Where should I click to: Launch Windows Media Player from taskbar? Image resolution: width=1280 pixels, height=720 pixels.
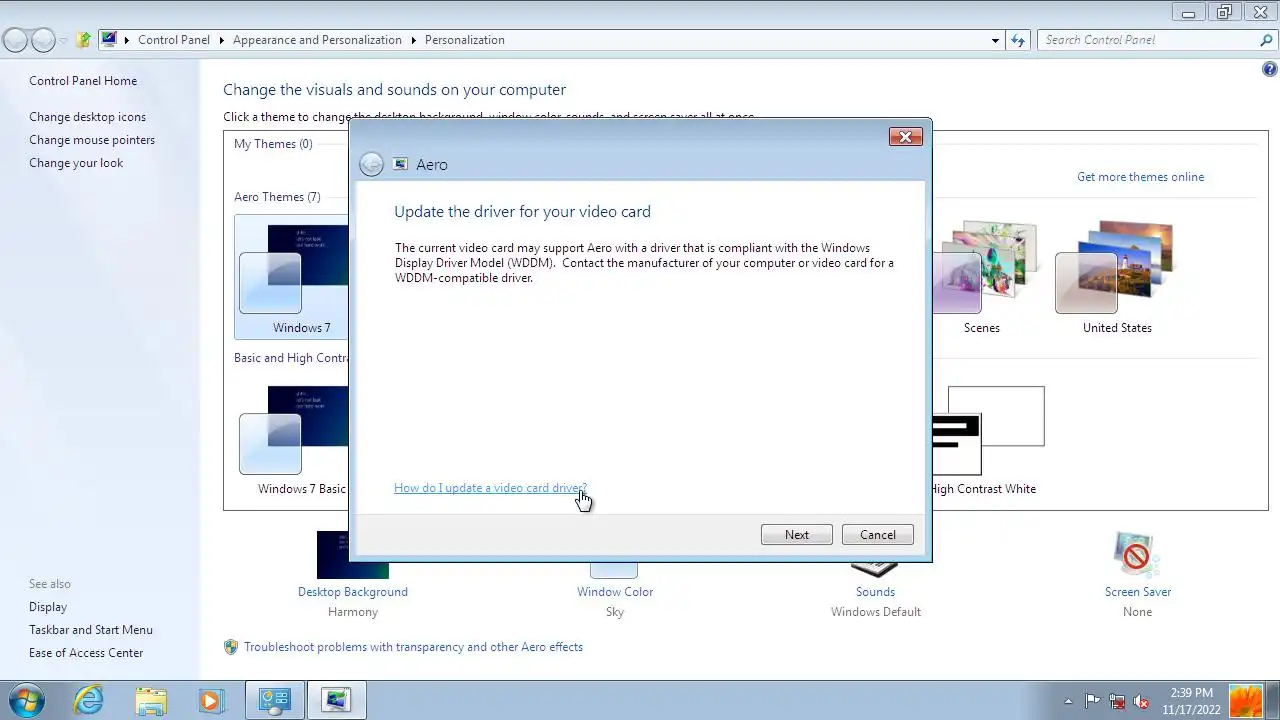point(210,699)
